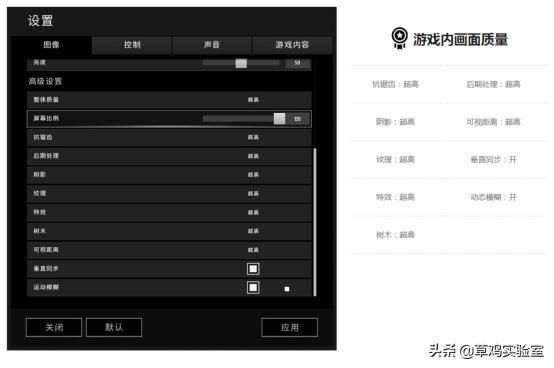Click the 特效：超高 text in the right summary
The image size is (554, 368).
(x=395, y=197)
